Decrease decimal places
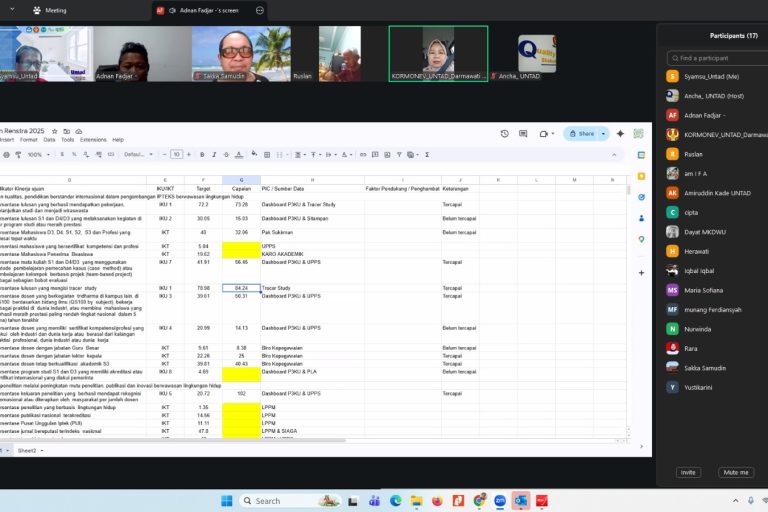This screenshot has height=512, width=768. click(x=86, y=155)
